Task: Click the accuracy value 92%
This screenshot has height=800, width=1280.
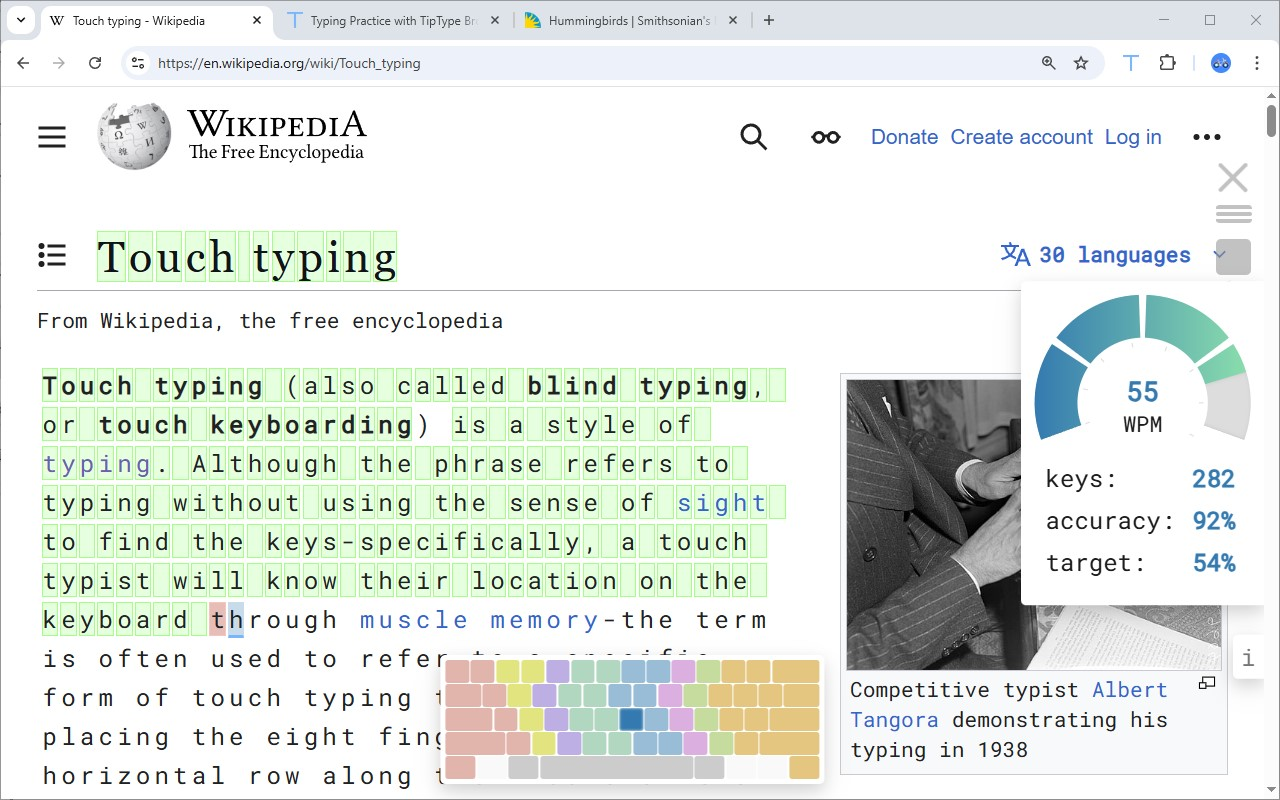Action: (1214, 521)
